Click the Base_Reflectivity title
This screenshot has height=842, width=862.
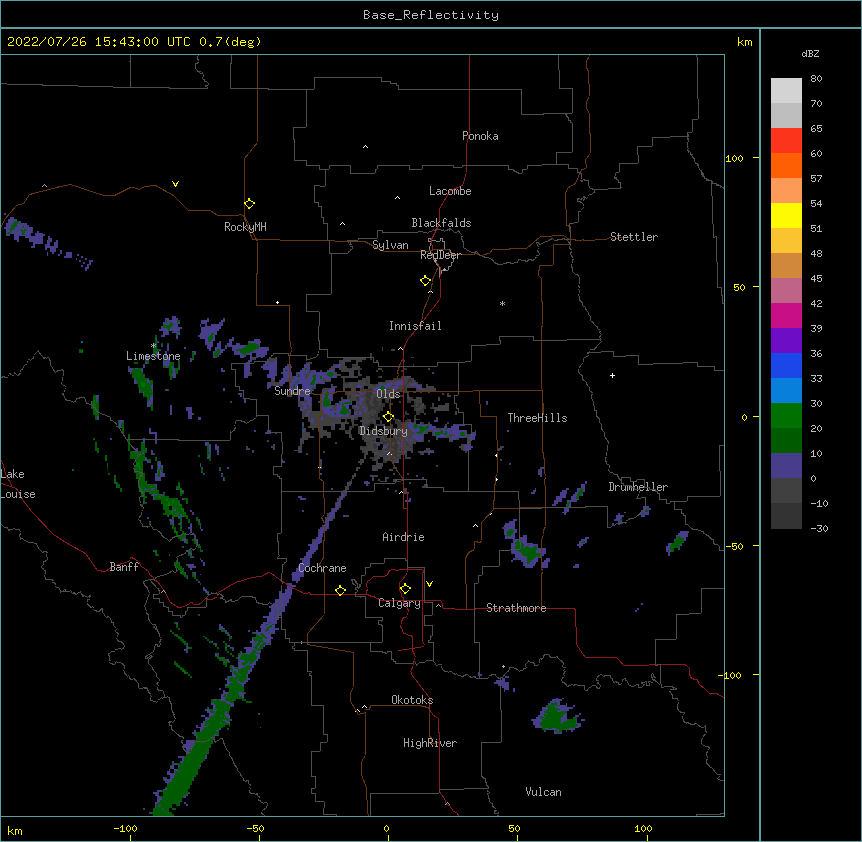tap(431, 15)
